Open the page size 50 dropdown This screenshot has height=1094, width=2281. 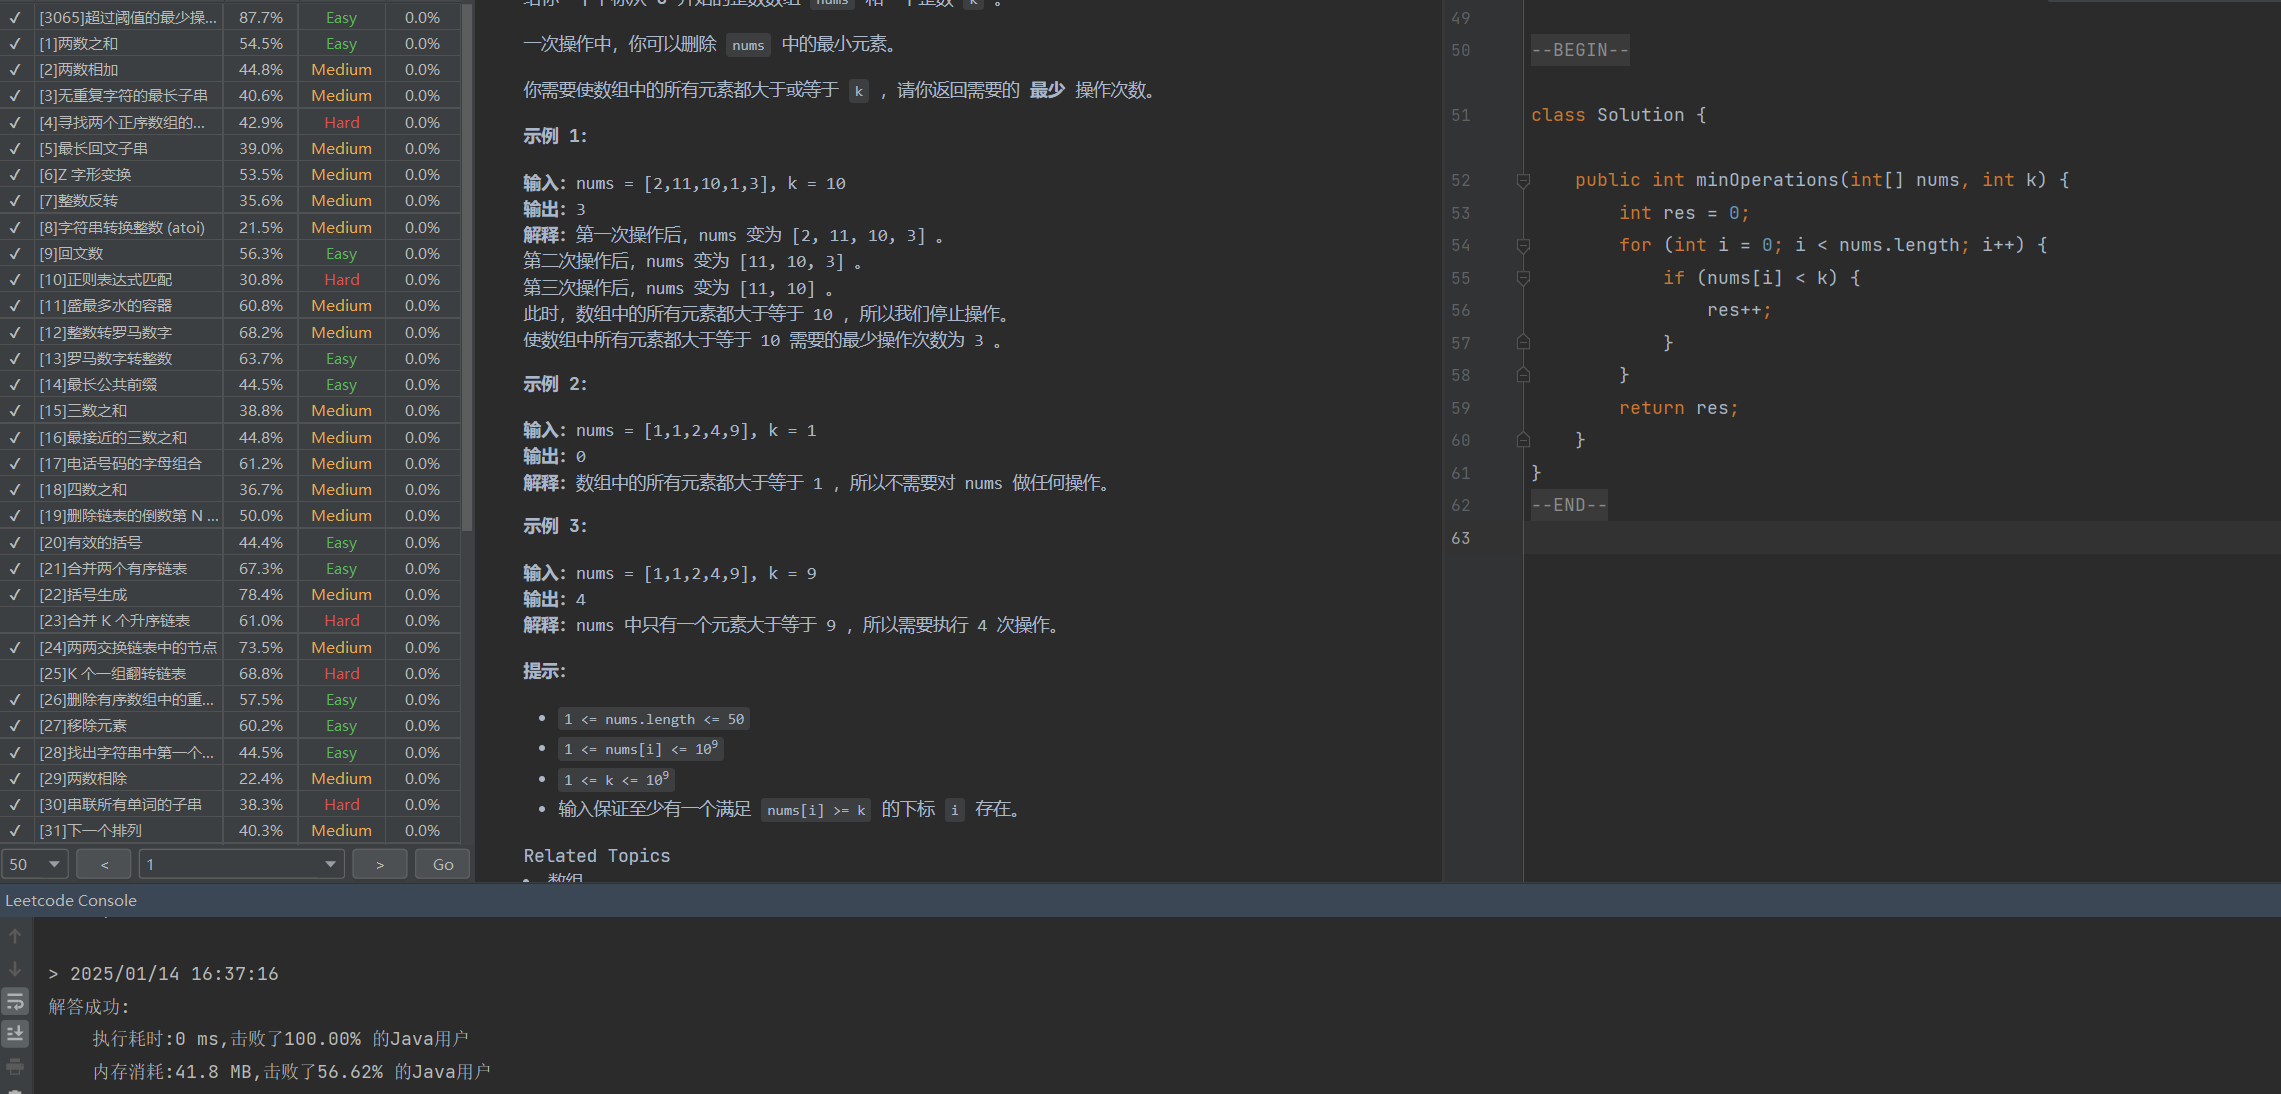pyautogui.click(x=35, y=864)
